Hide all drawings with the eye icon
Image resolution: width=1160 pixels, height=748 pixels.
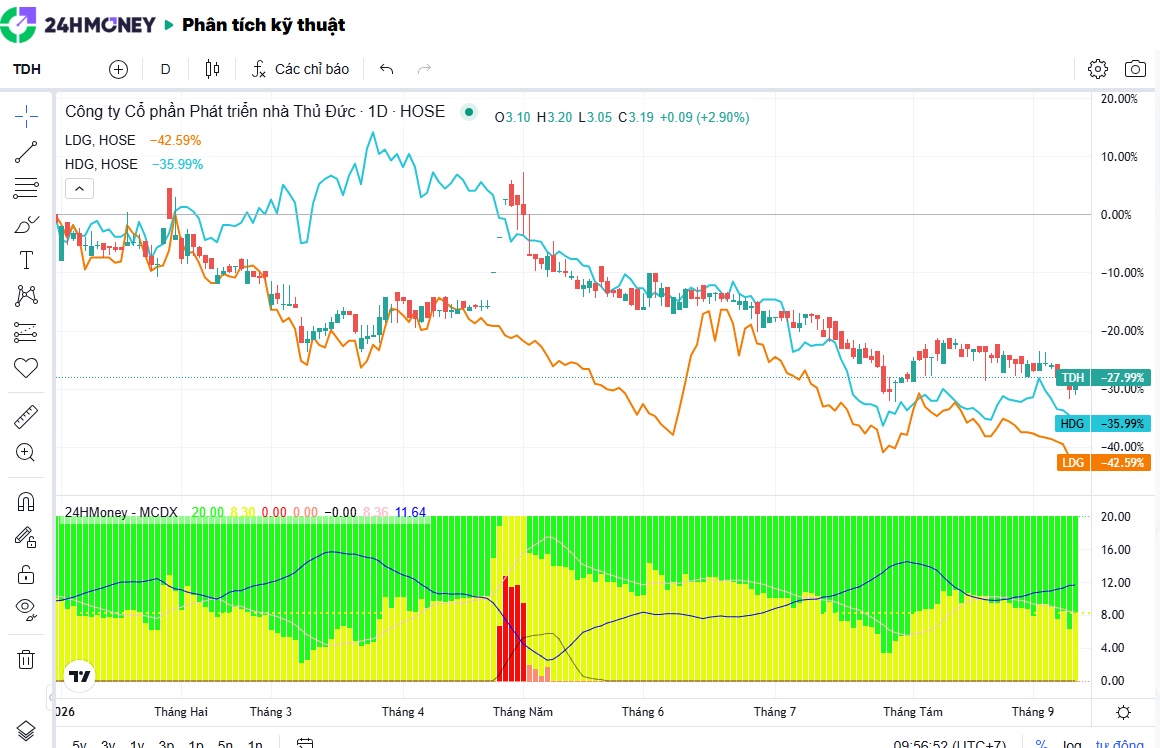(26, 610)
